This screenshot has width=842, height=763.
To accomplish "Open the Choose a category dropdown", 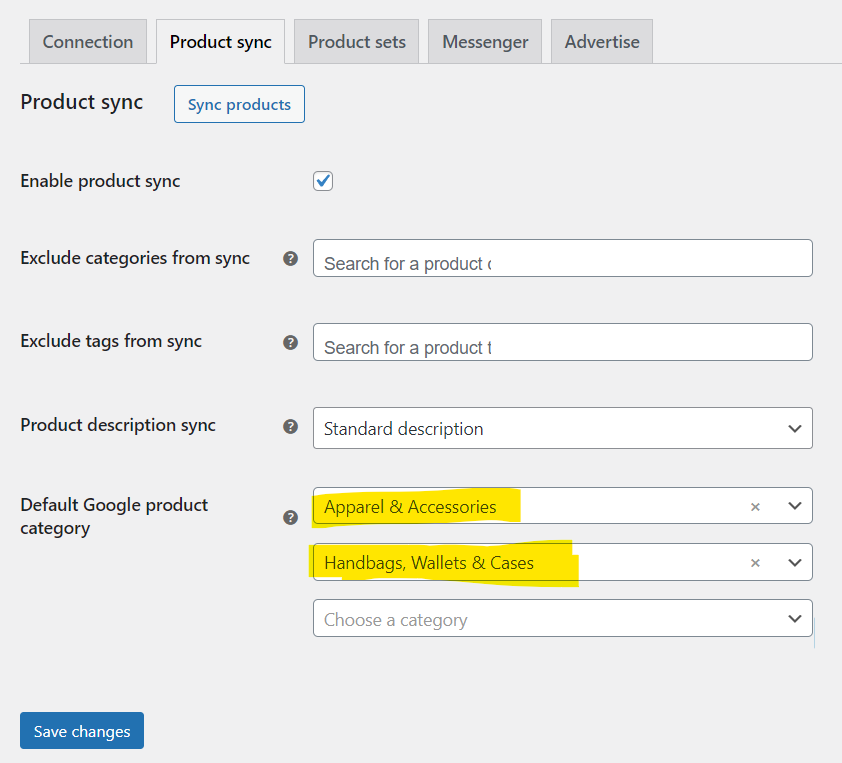I will [563, 618].
